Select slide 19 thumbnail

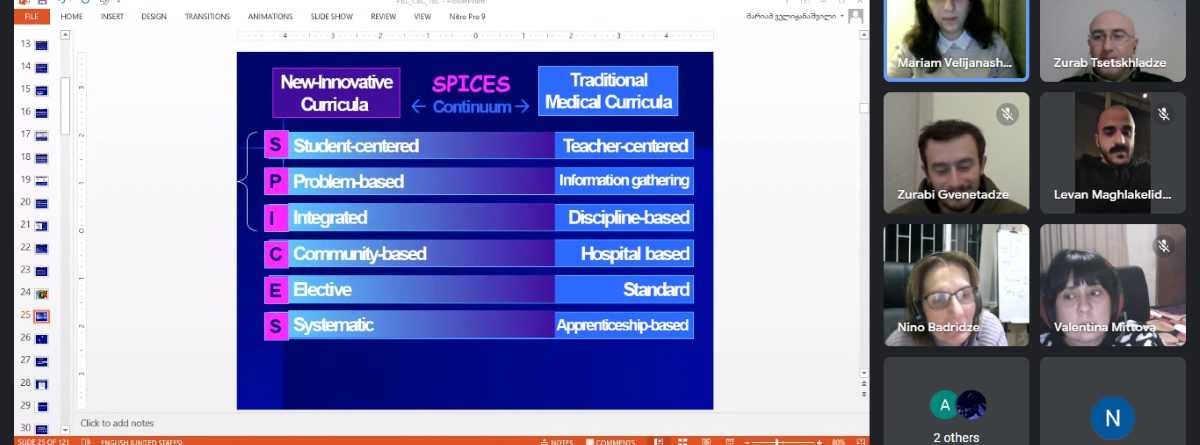click(x=42, y=181)
